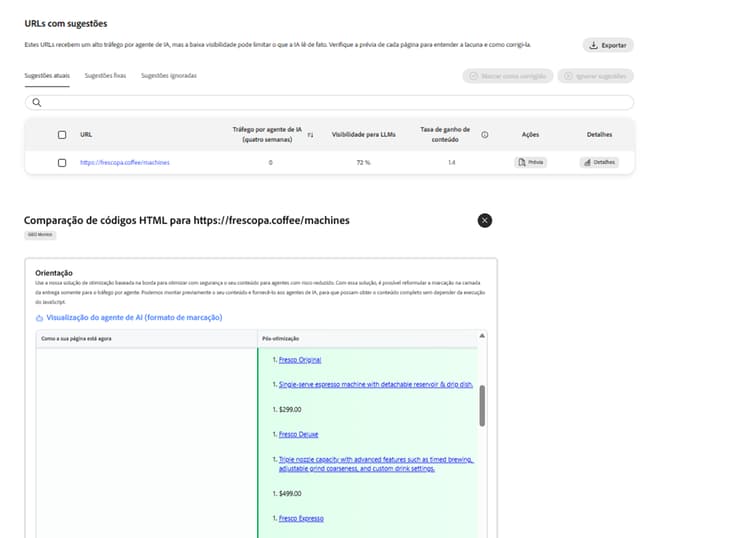Image resolution: width=750 pixels, height=538 pixels.
Task: Click the search magnifier icon
Action: coord(37,102)
